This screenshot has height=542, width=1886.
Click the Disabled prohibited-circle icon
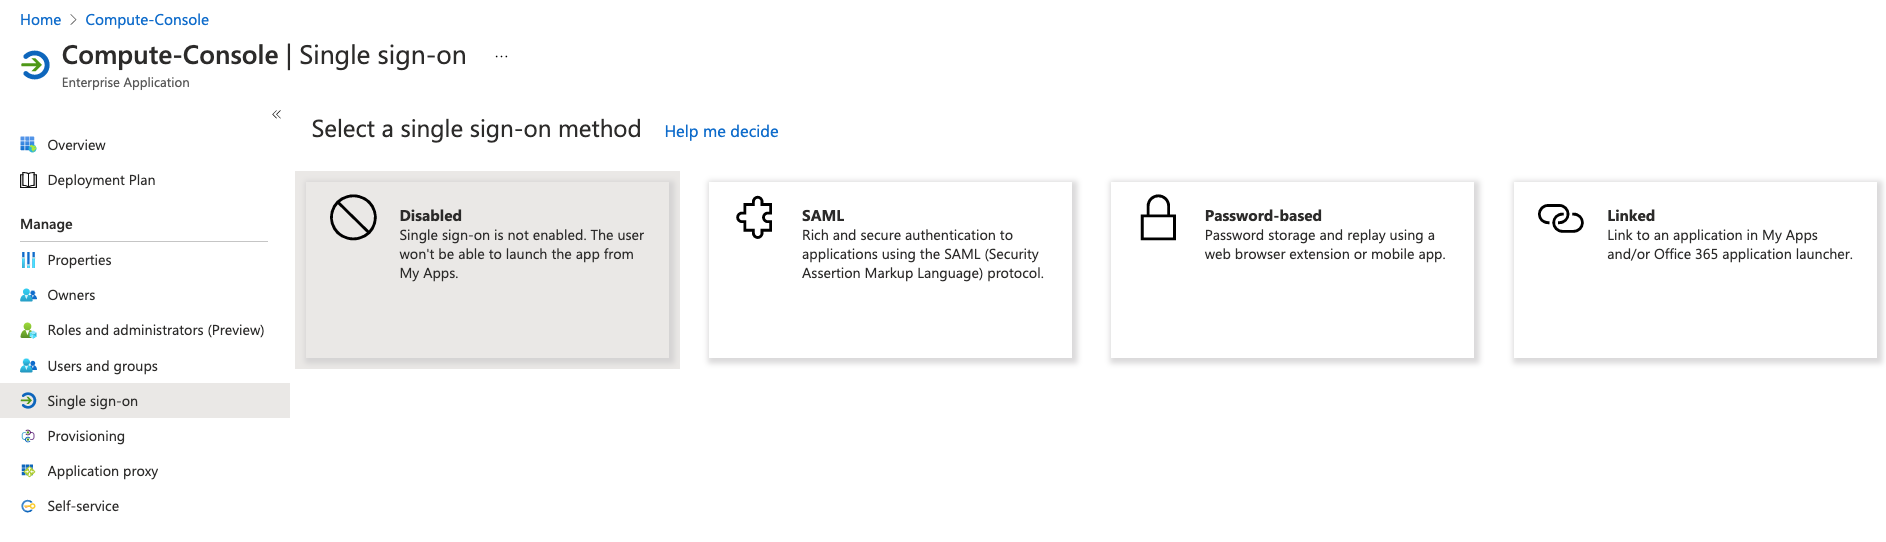click(x=353, y=217)
